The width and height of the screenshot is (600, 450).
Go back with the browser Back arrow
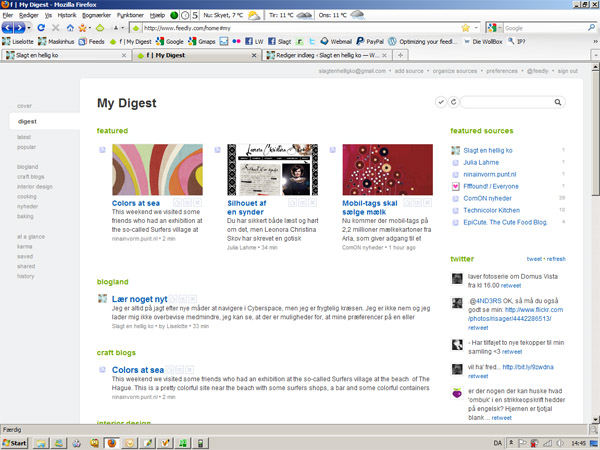pos(7,28)
